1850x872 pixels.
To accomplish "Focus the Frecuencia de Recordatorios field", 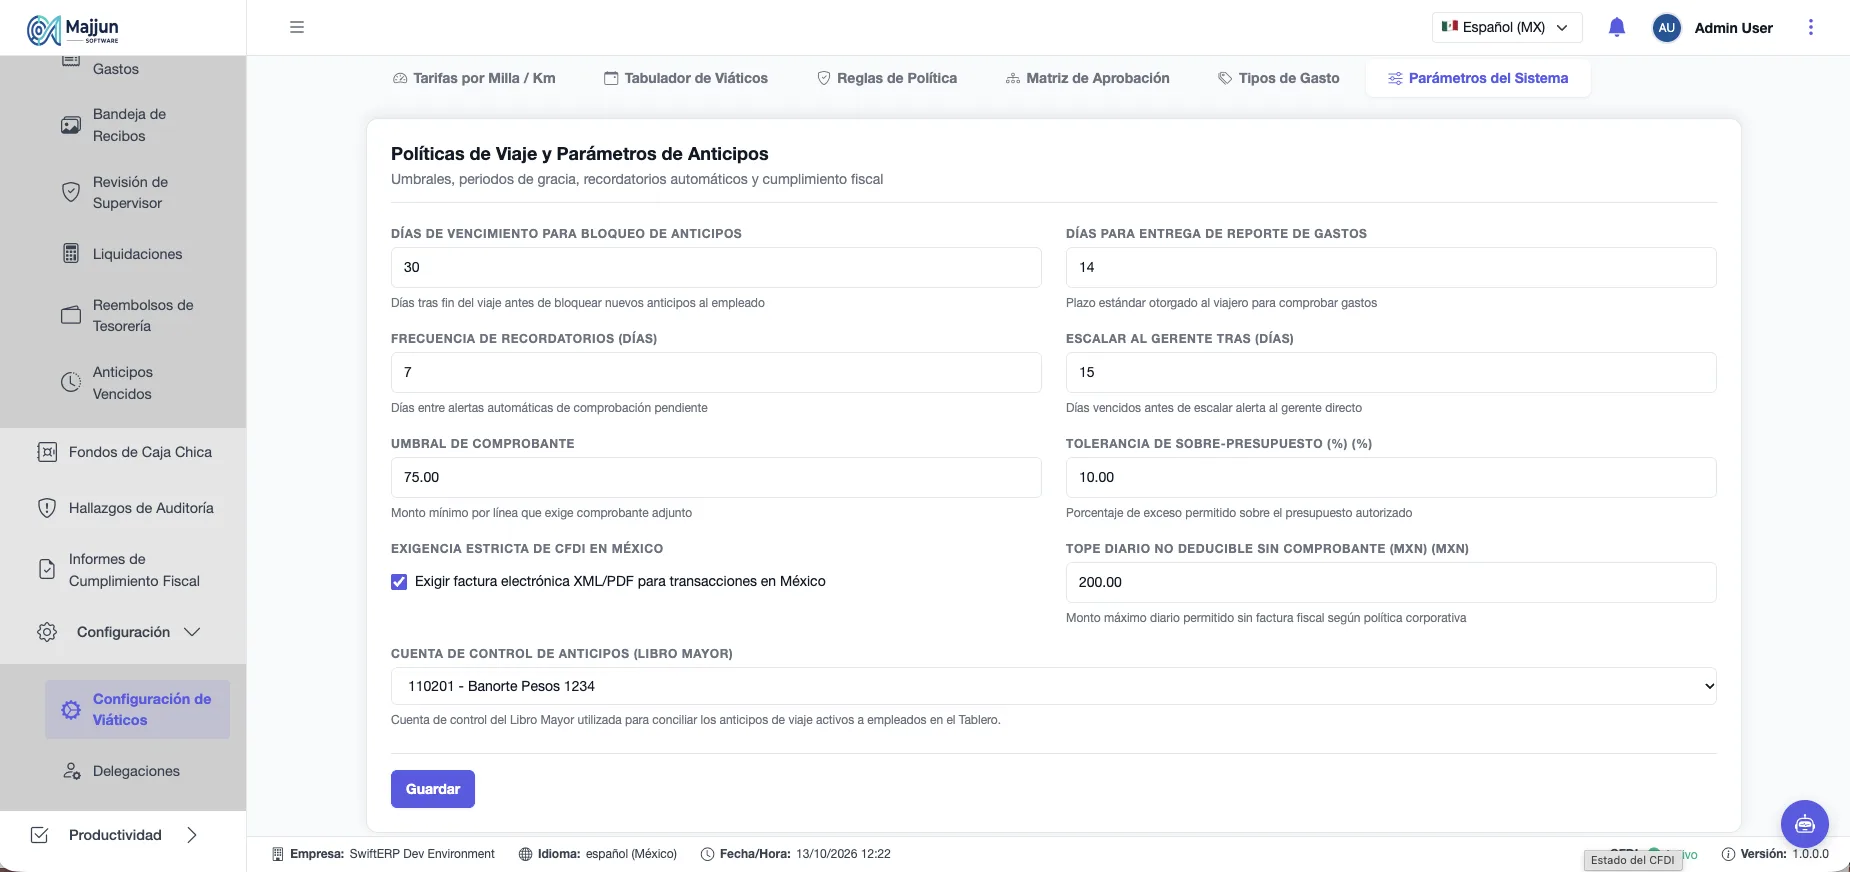I will (x=716, y=372).
